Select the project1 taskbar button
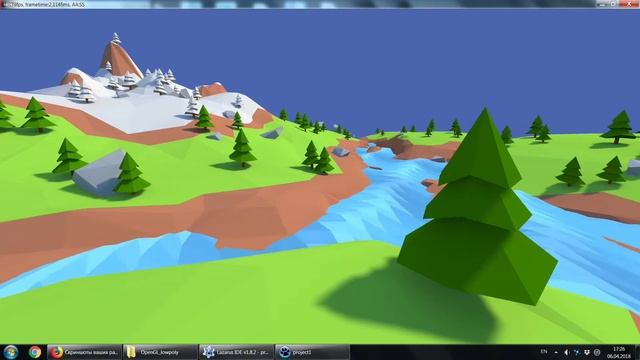Screen dimensions: 640x360 click(312, 352)
